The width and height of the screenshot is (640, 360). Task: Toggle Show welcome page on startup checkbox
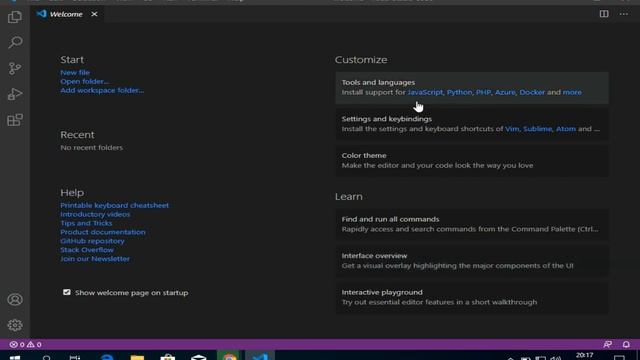click(x=67, y=292)
